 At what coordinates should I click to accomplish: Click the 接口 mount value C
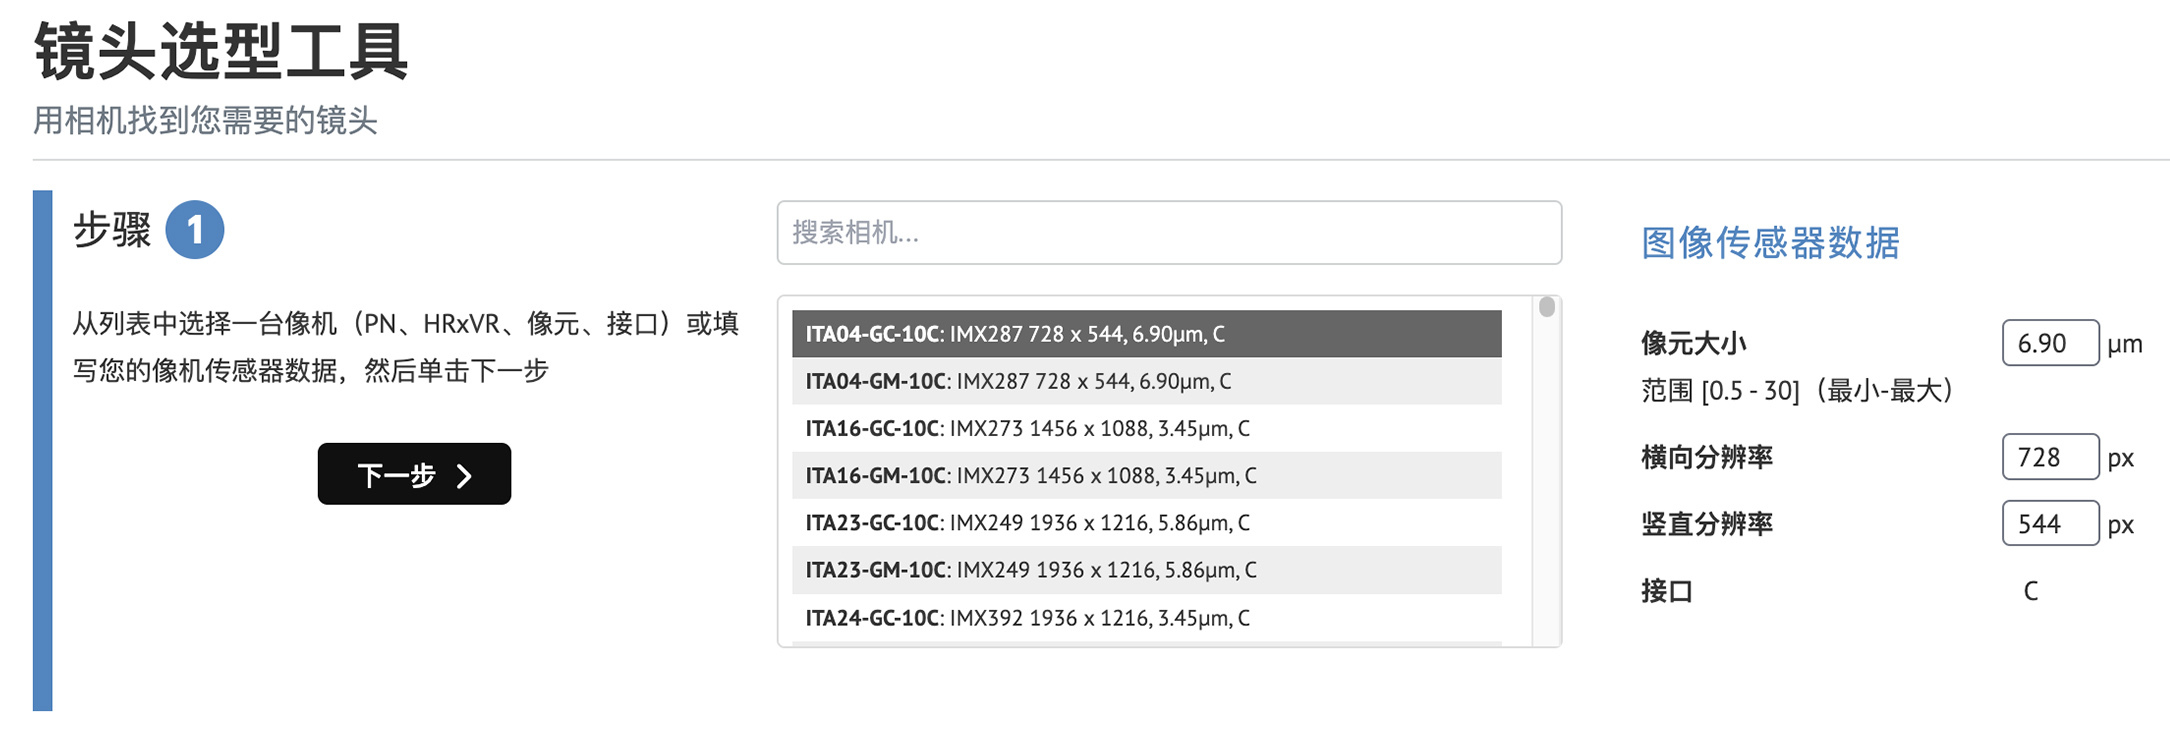(2030, 591)
